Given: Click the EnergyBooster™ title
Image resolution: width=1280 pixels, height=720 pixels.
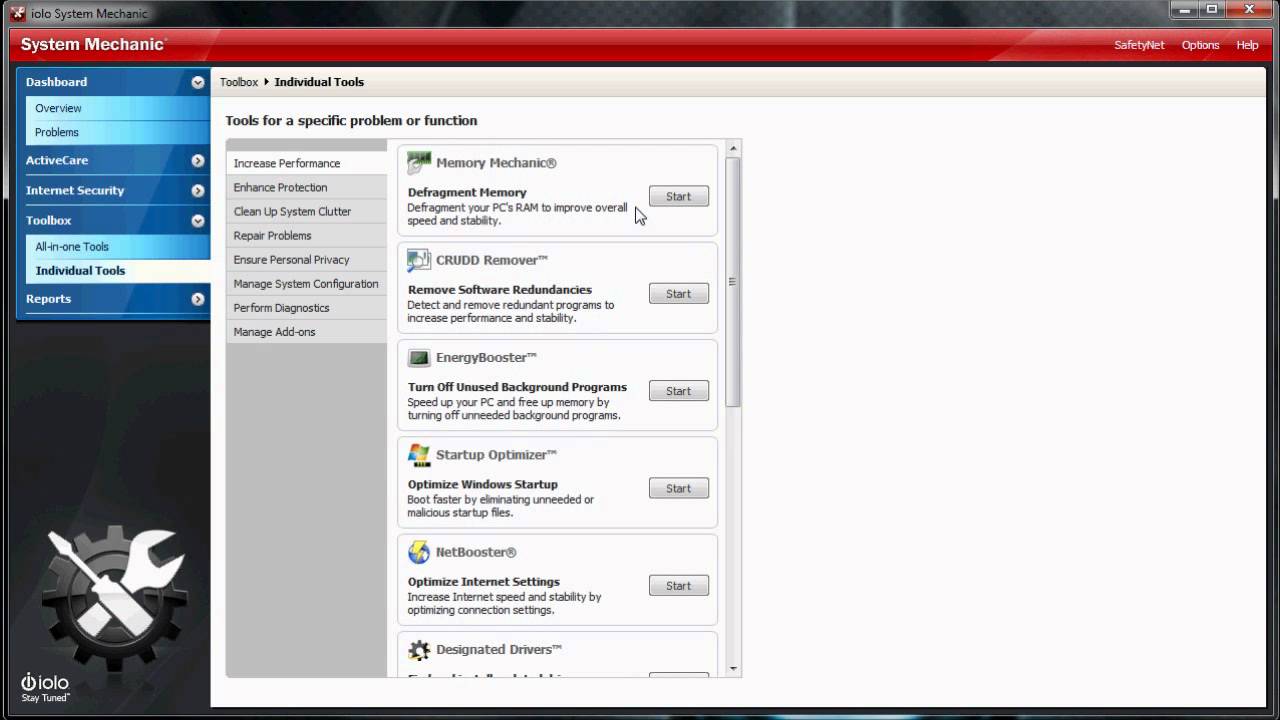Looking at the screenshot, I should tap(487, 357).
